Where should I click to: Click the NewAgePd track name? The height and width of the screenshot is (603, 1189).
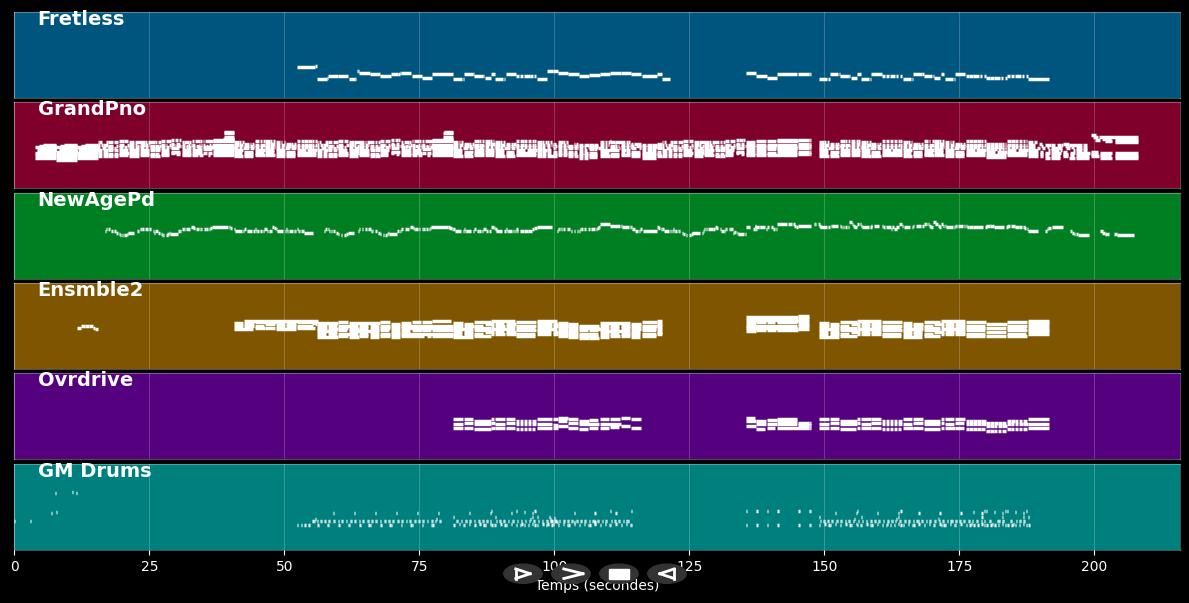point(96,200)
